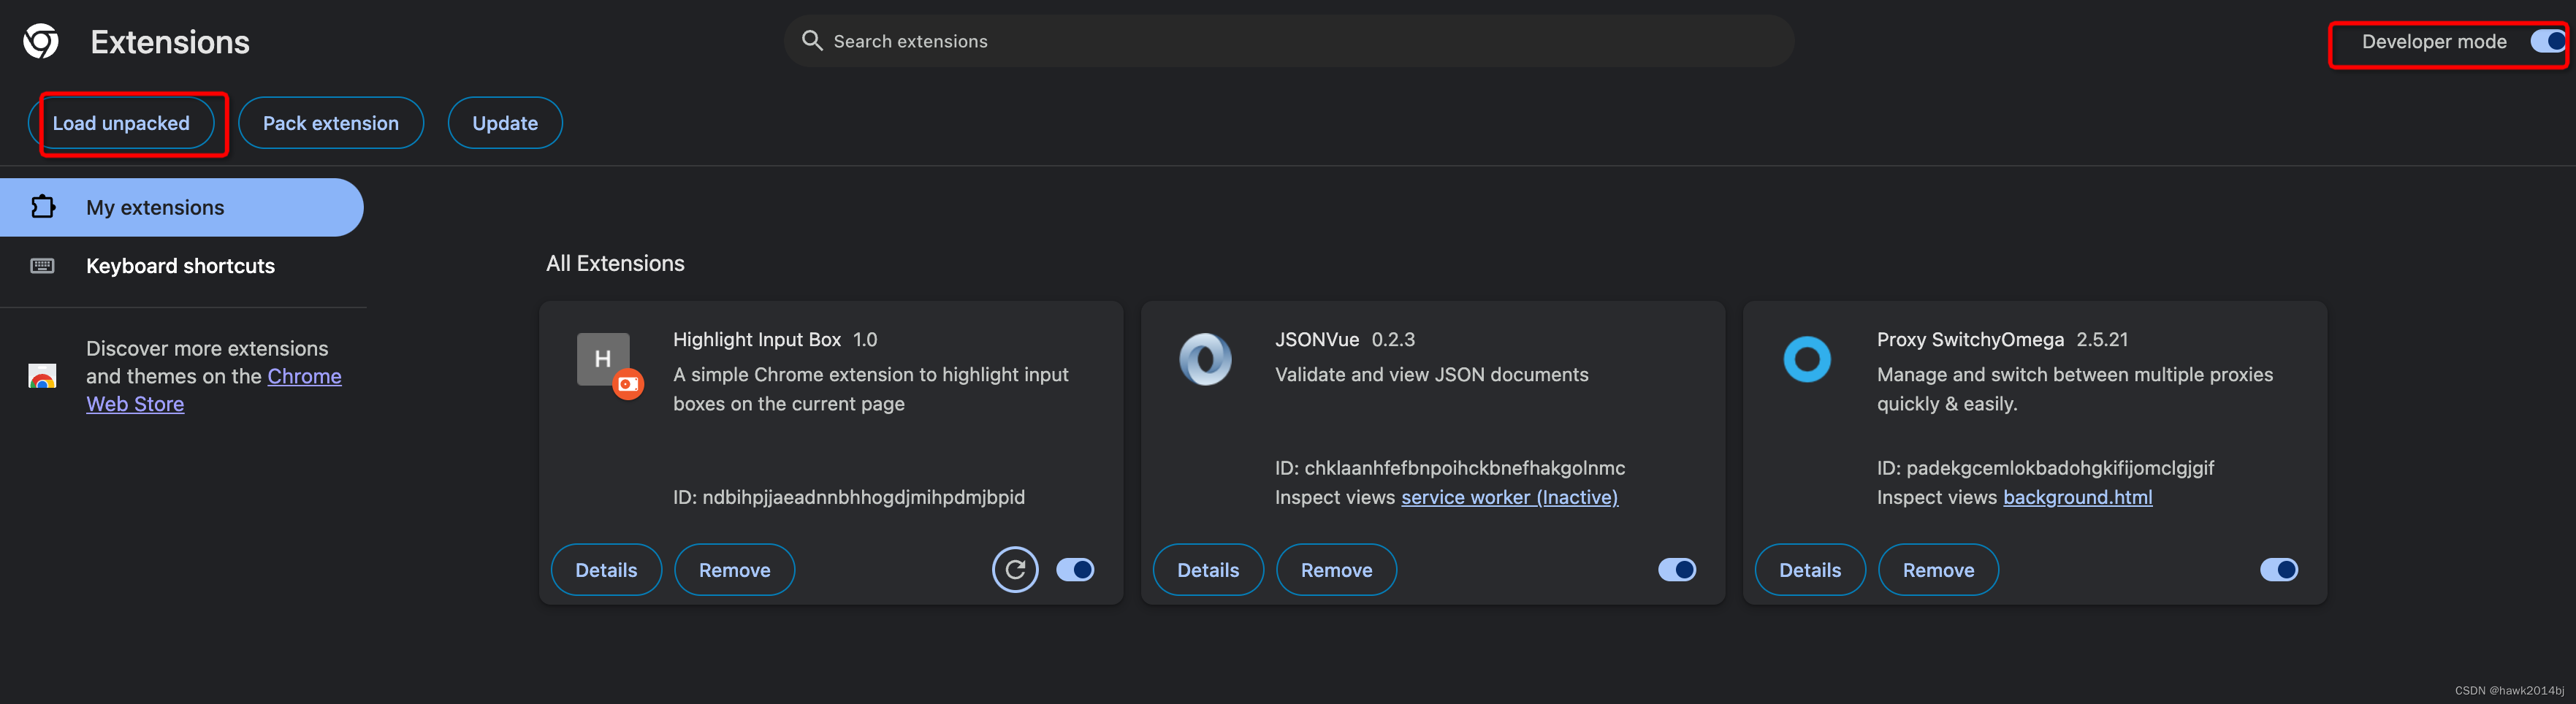Disable the JSONVue extension toggle
Screen dimensions: 2576x704
1677,570
